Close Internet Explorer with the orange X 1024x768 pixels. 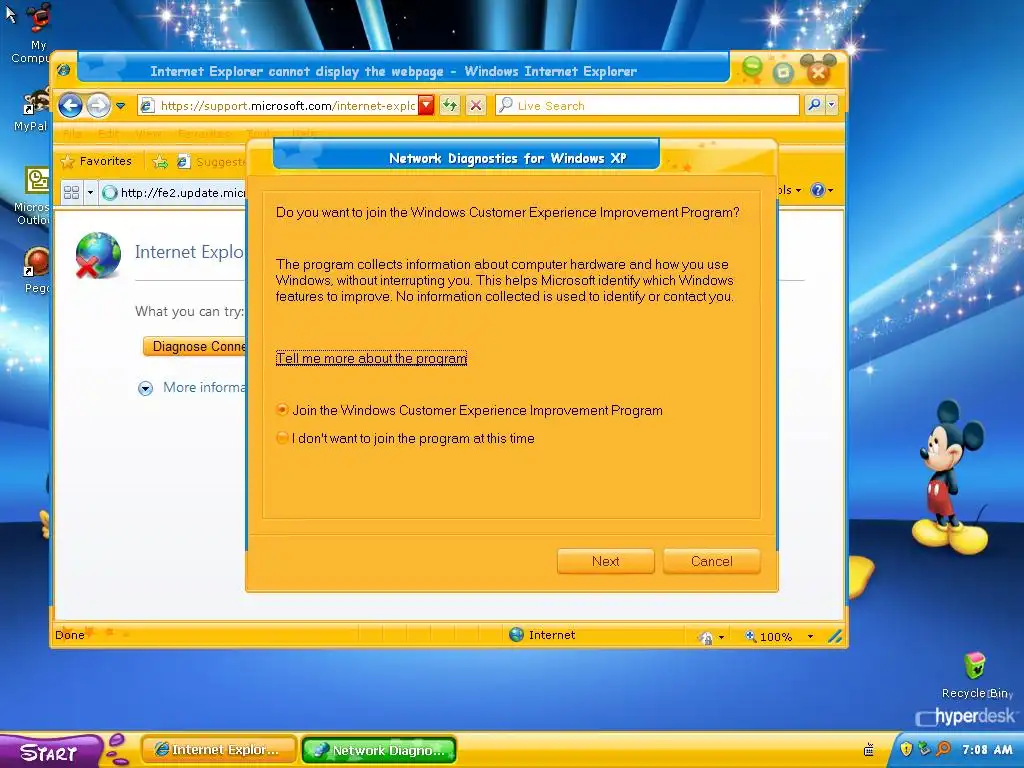(818, 73)
